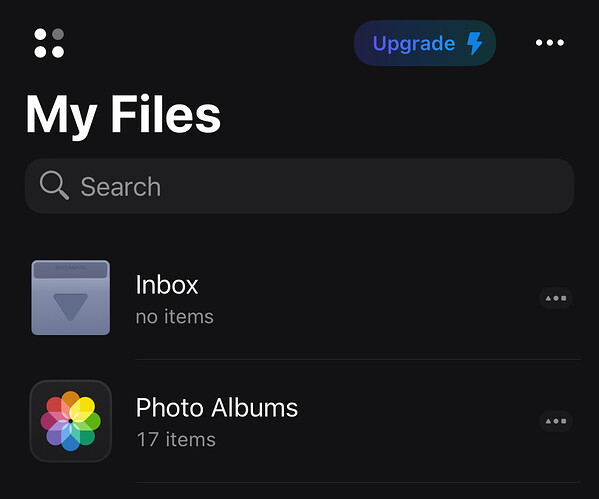Open the four-dot grid menu icon
The width and height of the screenshot is (599, 499).
pos(49,43)
